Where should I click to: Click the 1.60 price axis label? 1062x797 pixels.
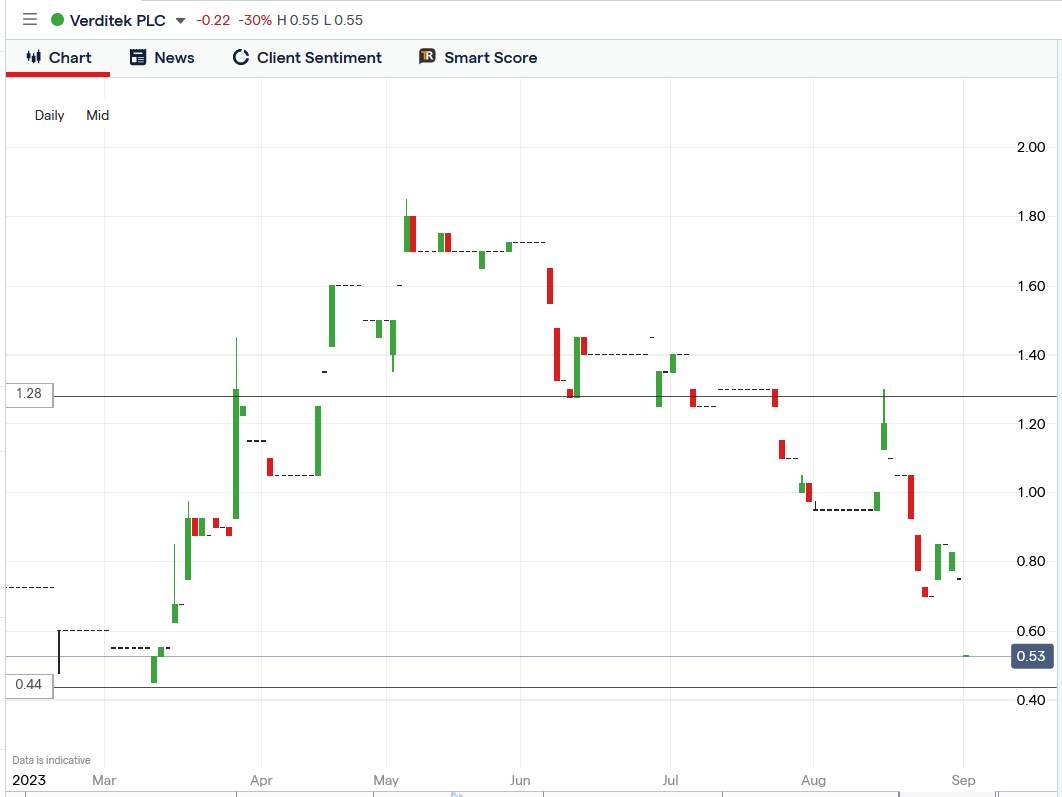click(x=1031, y=286)
